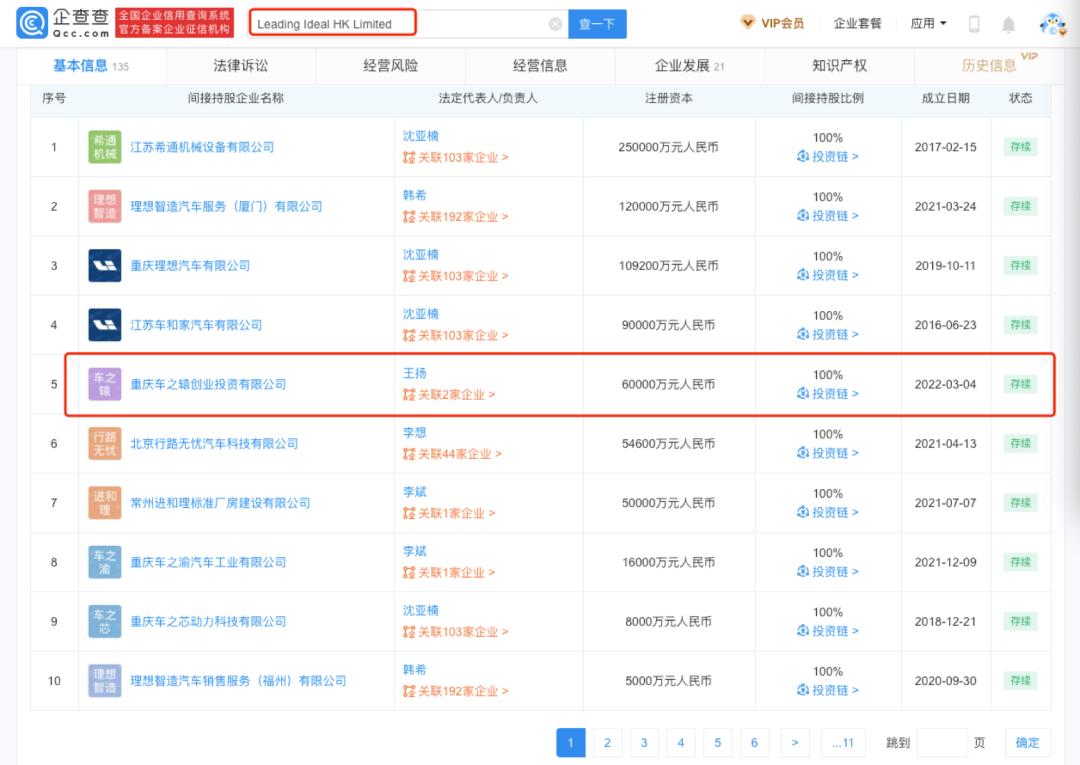Clear the search box with the X icon

(x=555, y=24)
